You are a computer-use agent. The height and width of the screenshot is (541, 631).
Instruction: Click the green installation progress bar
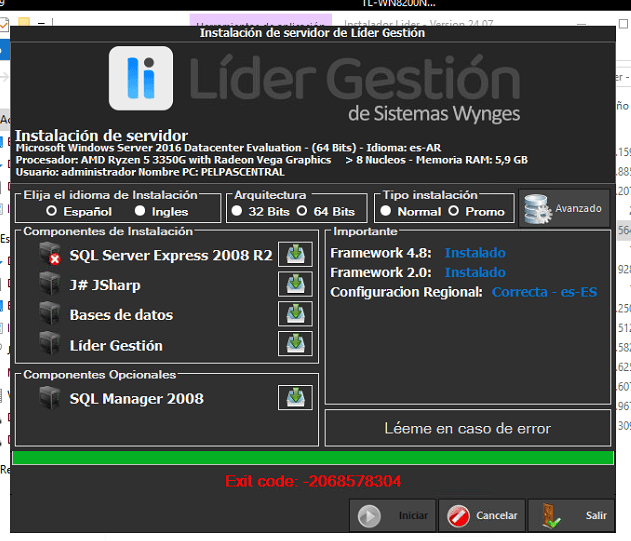pos(313,458)
